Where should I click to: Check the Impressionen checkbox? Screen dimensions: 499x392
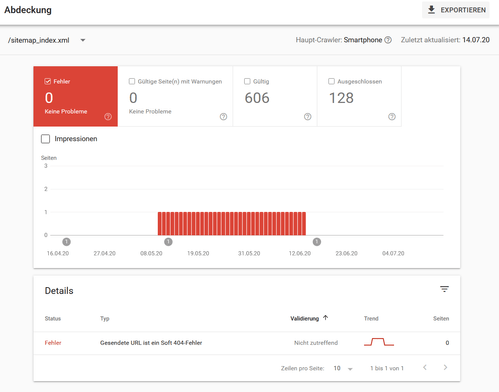tap(45, 139)
